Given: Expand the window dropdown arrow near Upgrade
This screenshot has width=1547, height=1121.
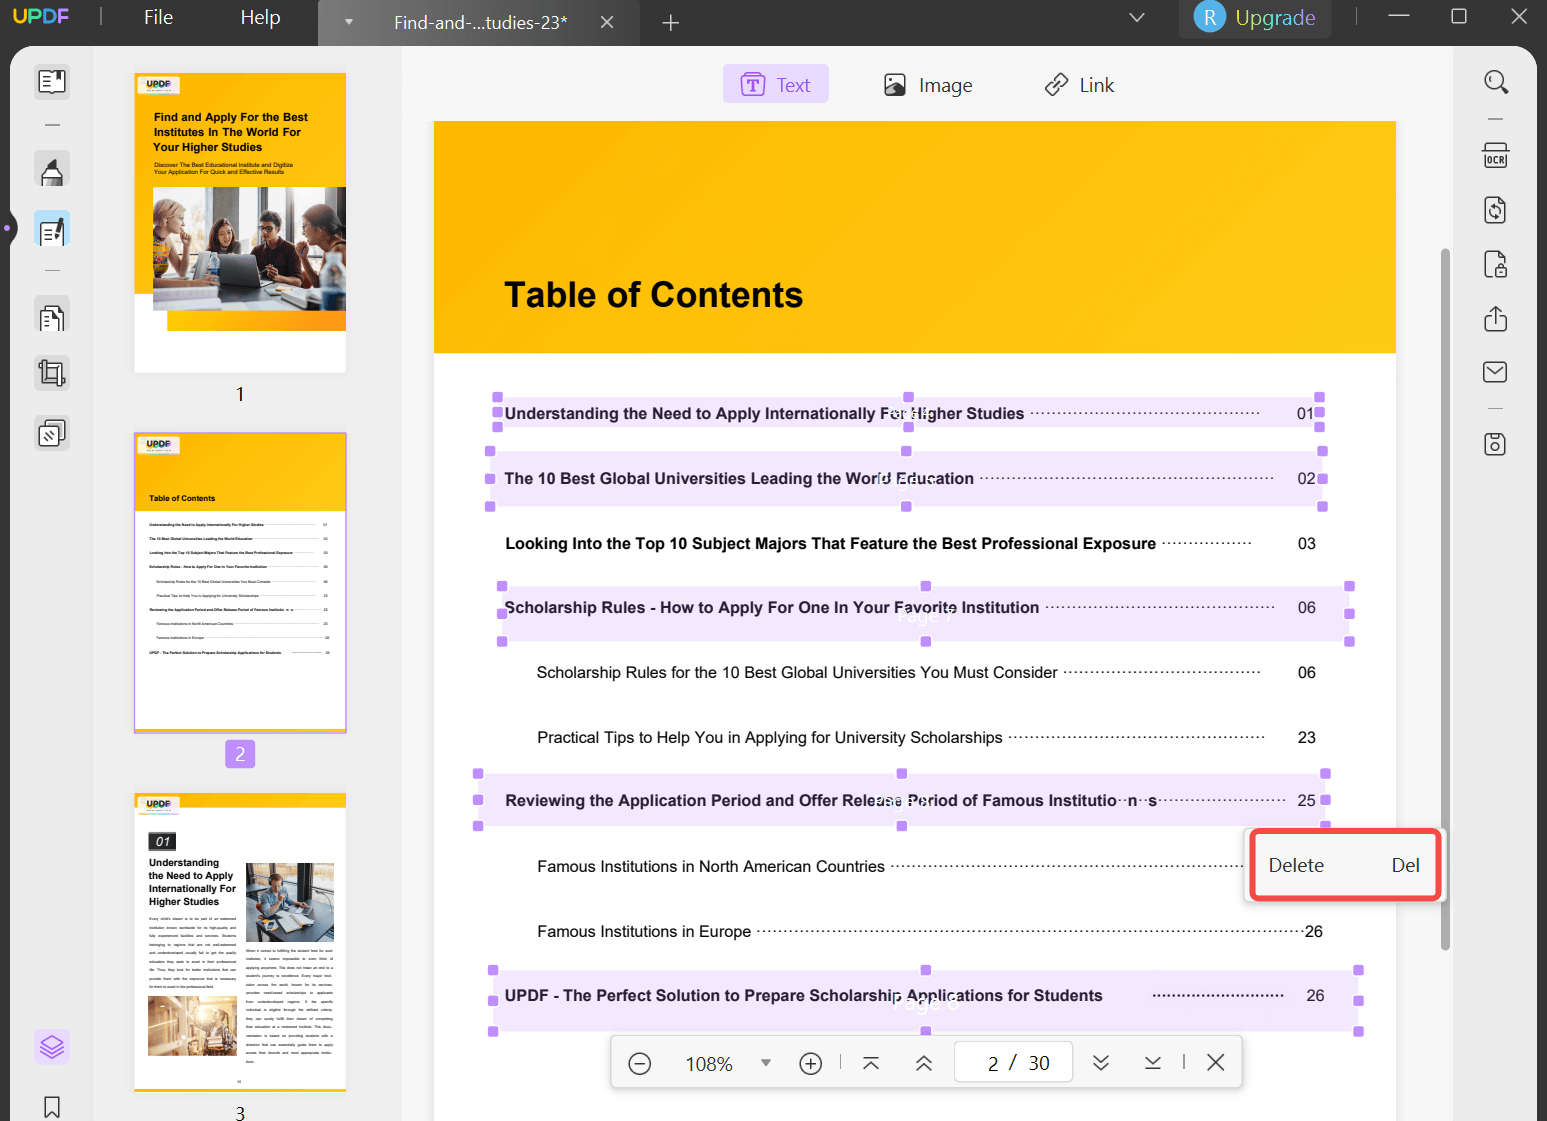Looking at the screenshot, I should [1137, 17].
